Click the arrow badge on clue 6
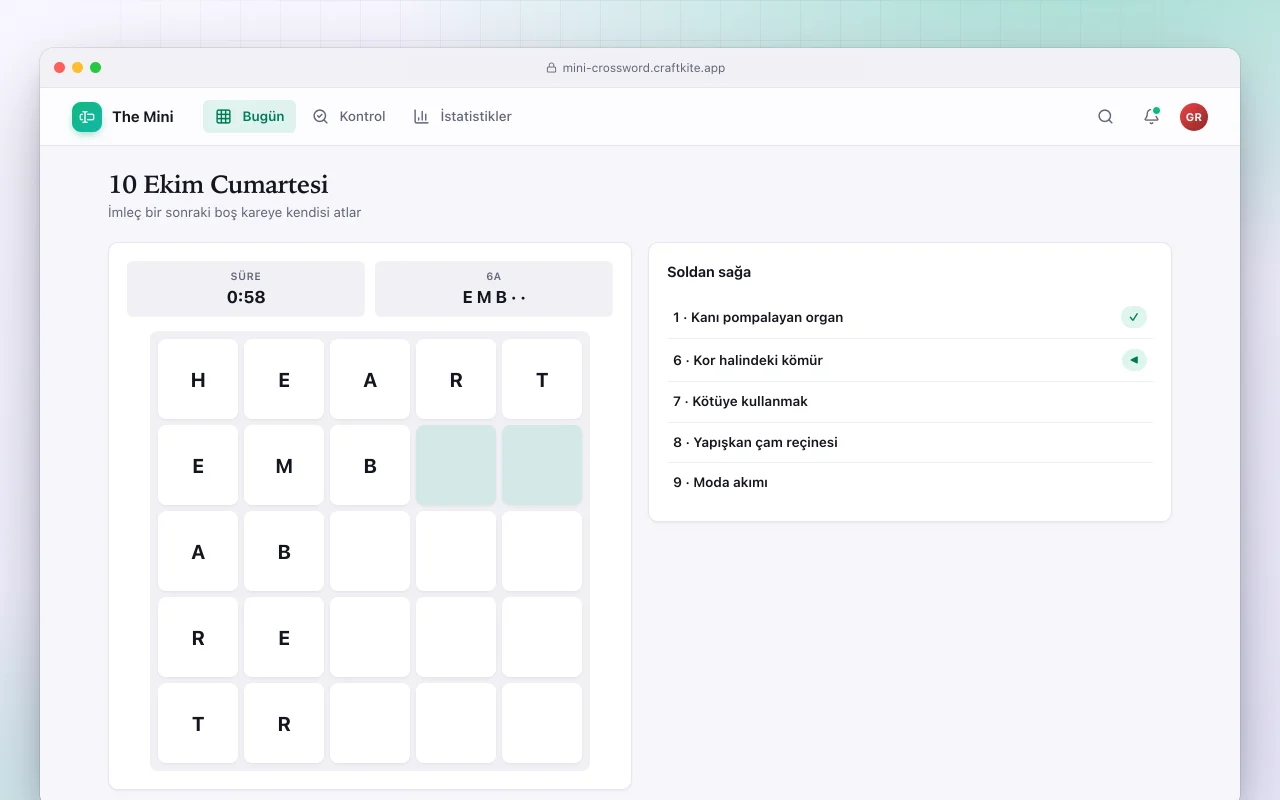The image size is (1280, 800). pos(1134,360)
